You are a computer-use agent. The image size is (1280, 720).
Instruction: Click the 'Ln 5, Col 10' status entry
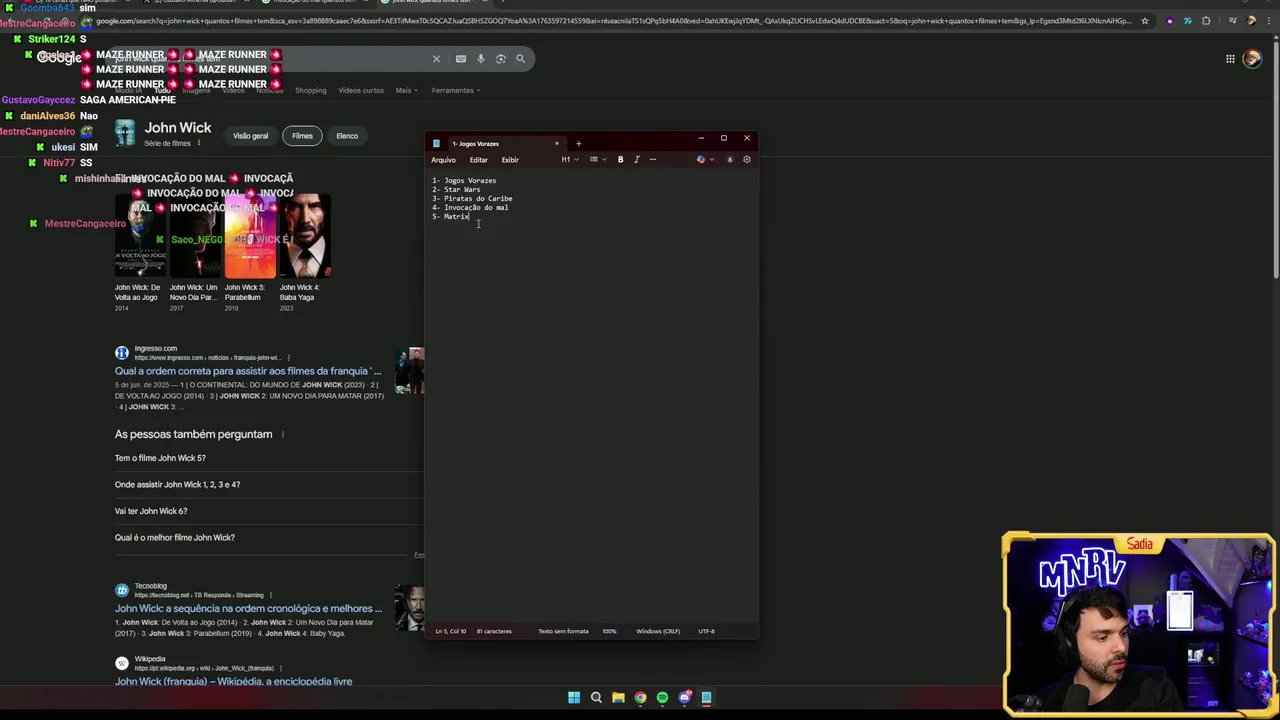coord(451,631)
